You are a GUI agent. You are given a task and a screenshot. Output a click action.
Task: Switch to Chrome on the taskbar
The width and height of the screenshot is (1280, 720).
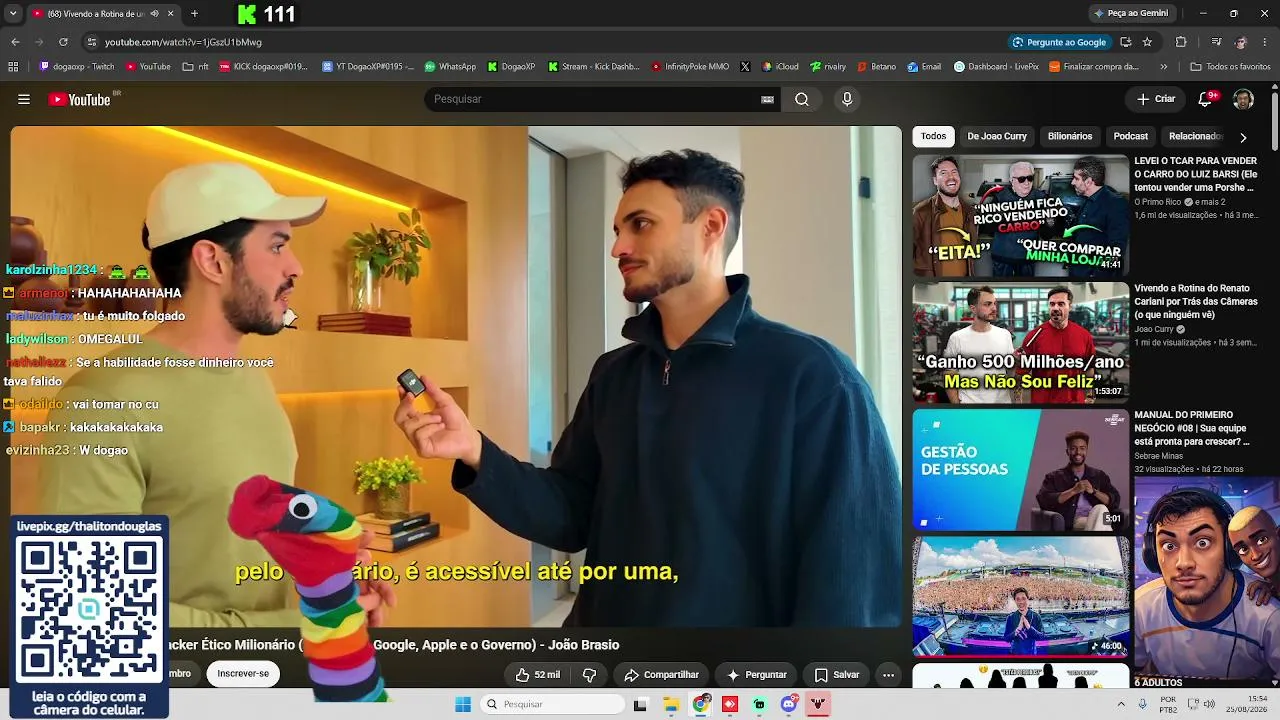point(701,704)
